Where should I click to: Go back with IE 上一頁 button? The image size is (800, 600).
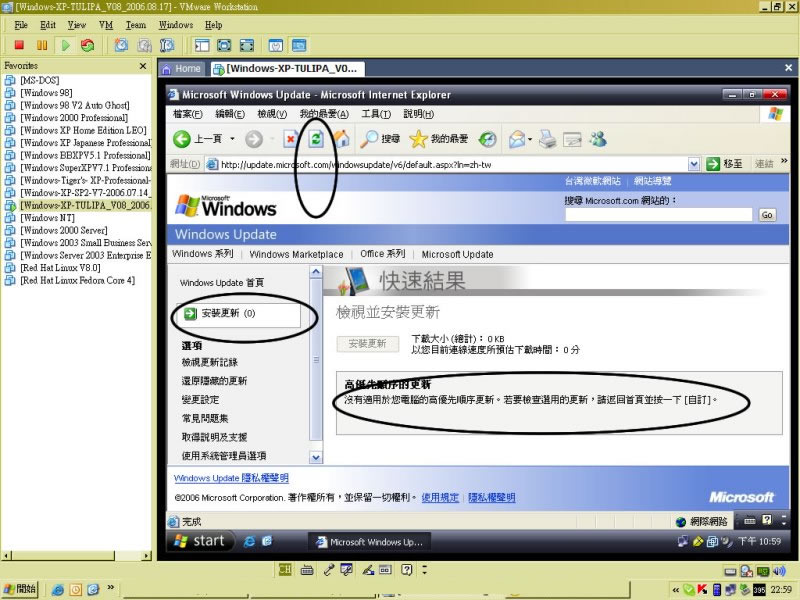[197, 139]
